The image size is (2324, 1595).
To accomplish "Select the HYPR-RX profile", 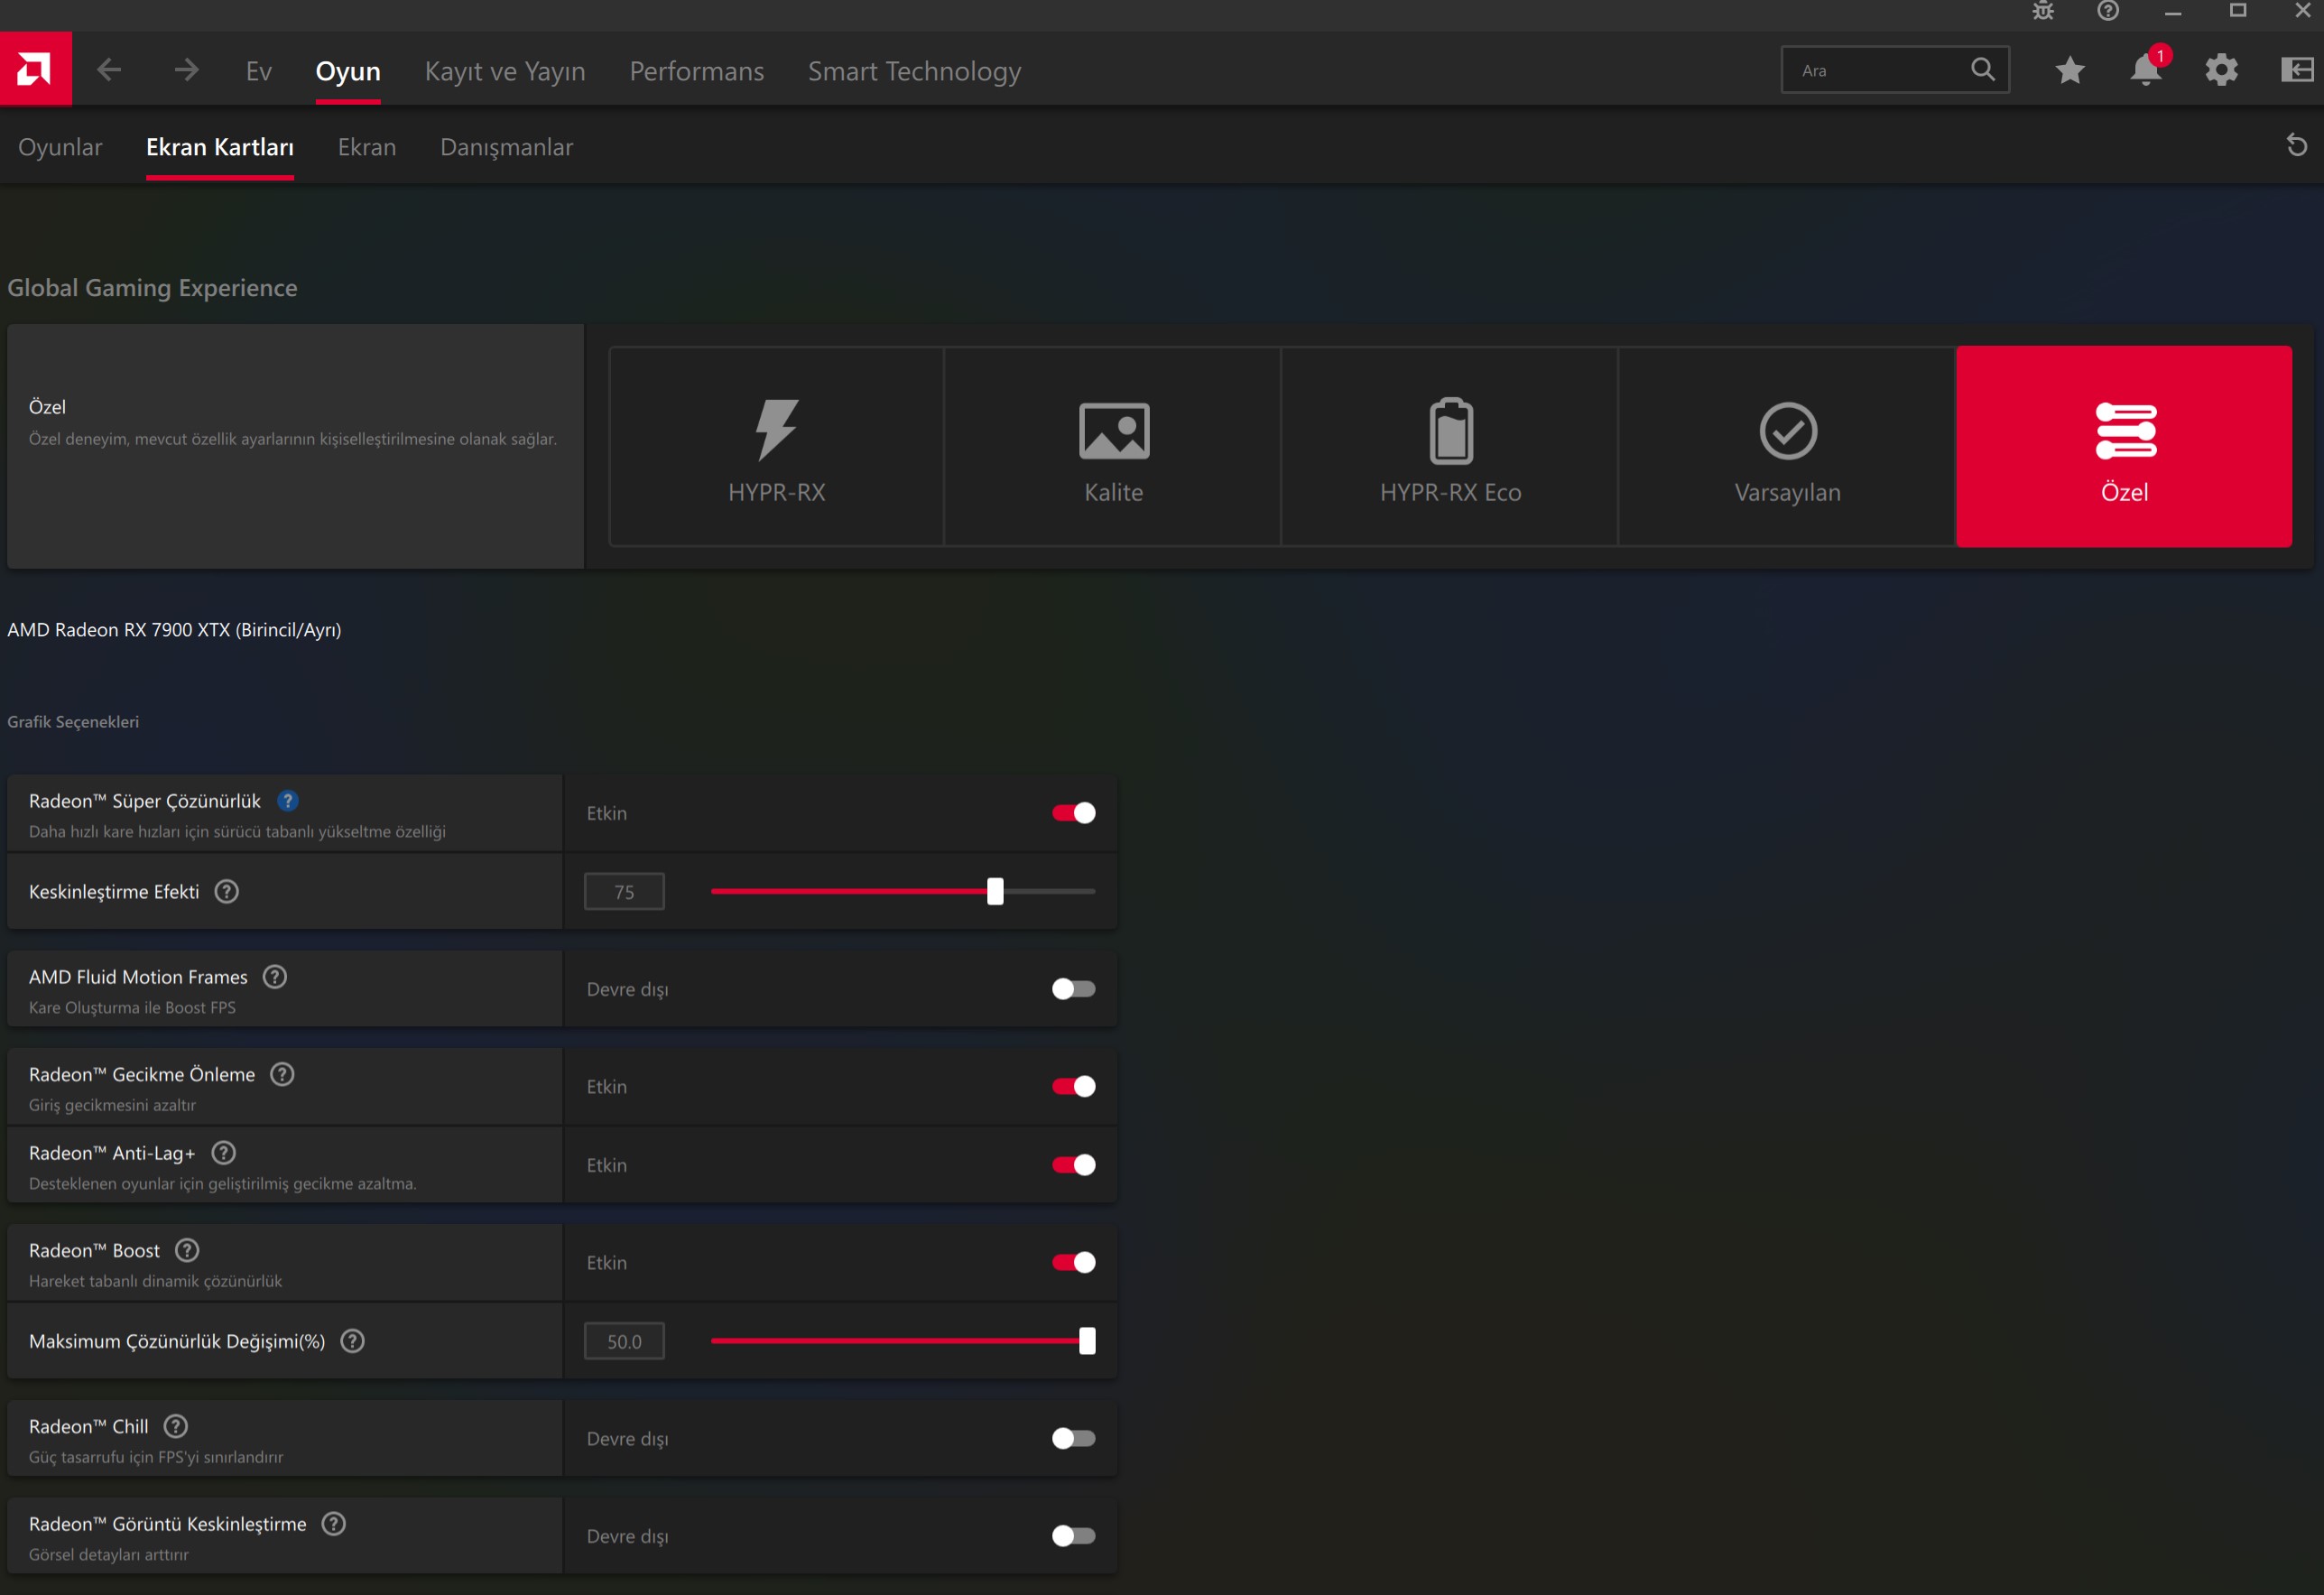I will pyautogui.click(x=777, y=446).
